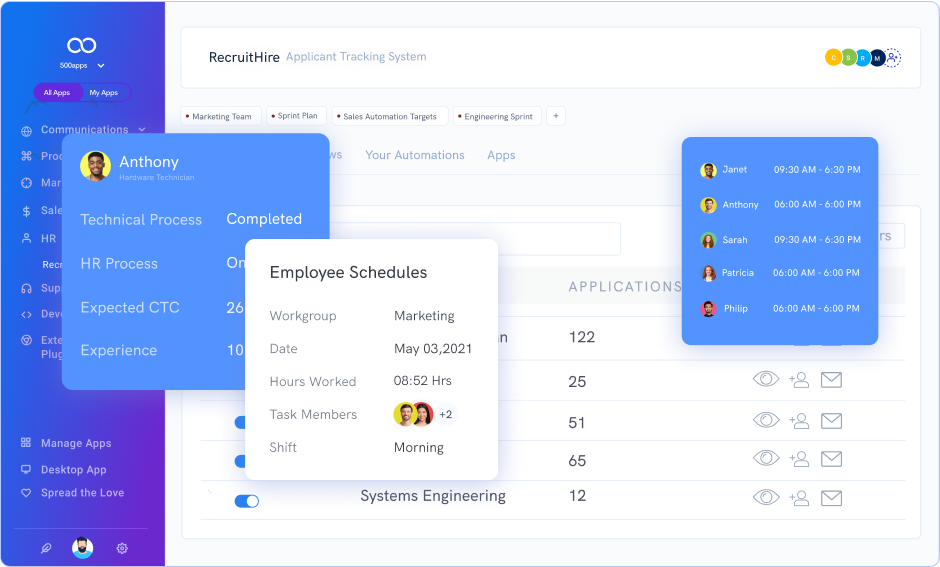Add candidate to Systems Engineering job
The image size is (940, 567).
point(799,498)
